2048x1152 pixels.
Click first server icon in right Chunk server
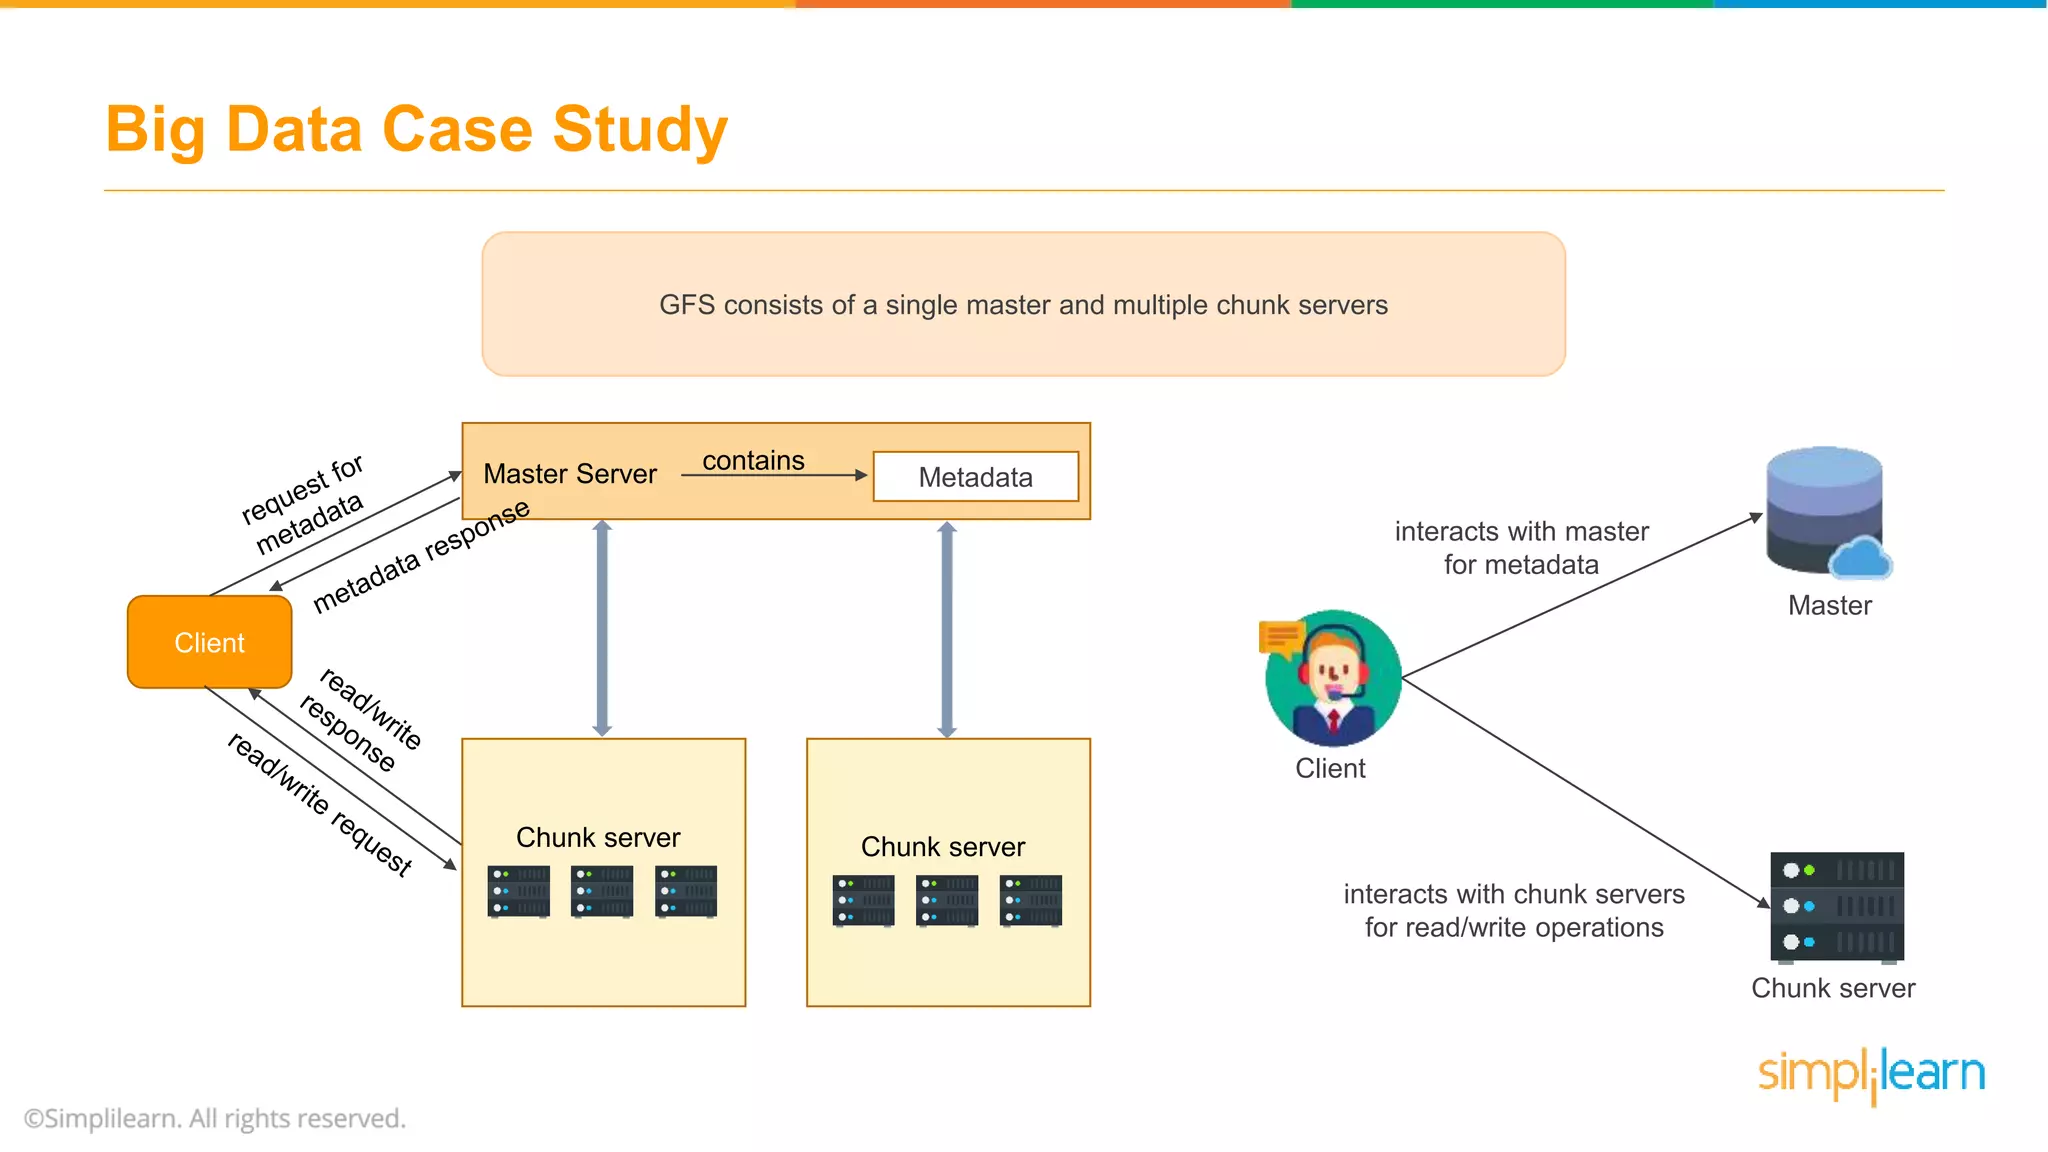pyautogui.click(x=863, y=900)
